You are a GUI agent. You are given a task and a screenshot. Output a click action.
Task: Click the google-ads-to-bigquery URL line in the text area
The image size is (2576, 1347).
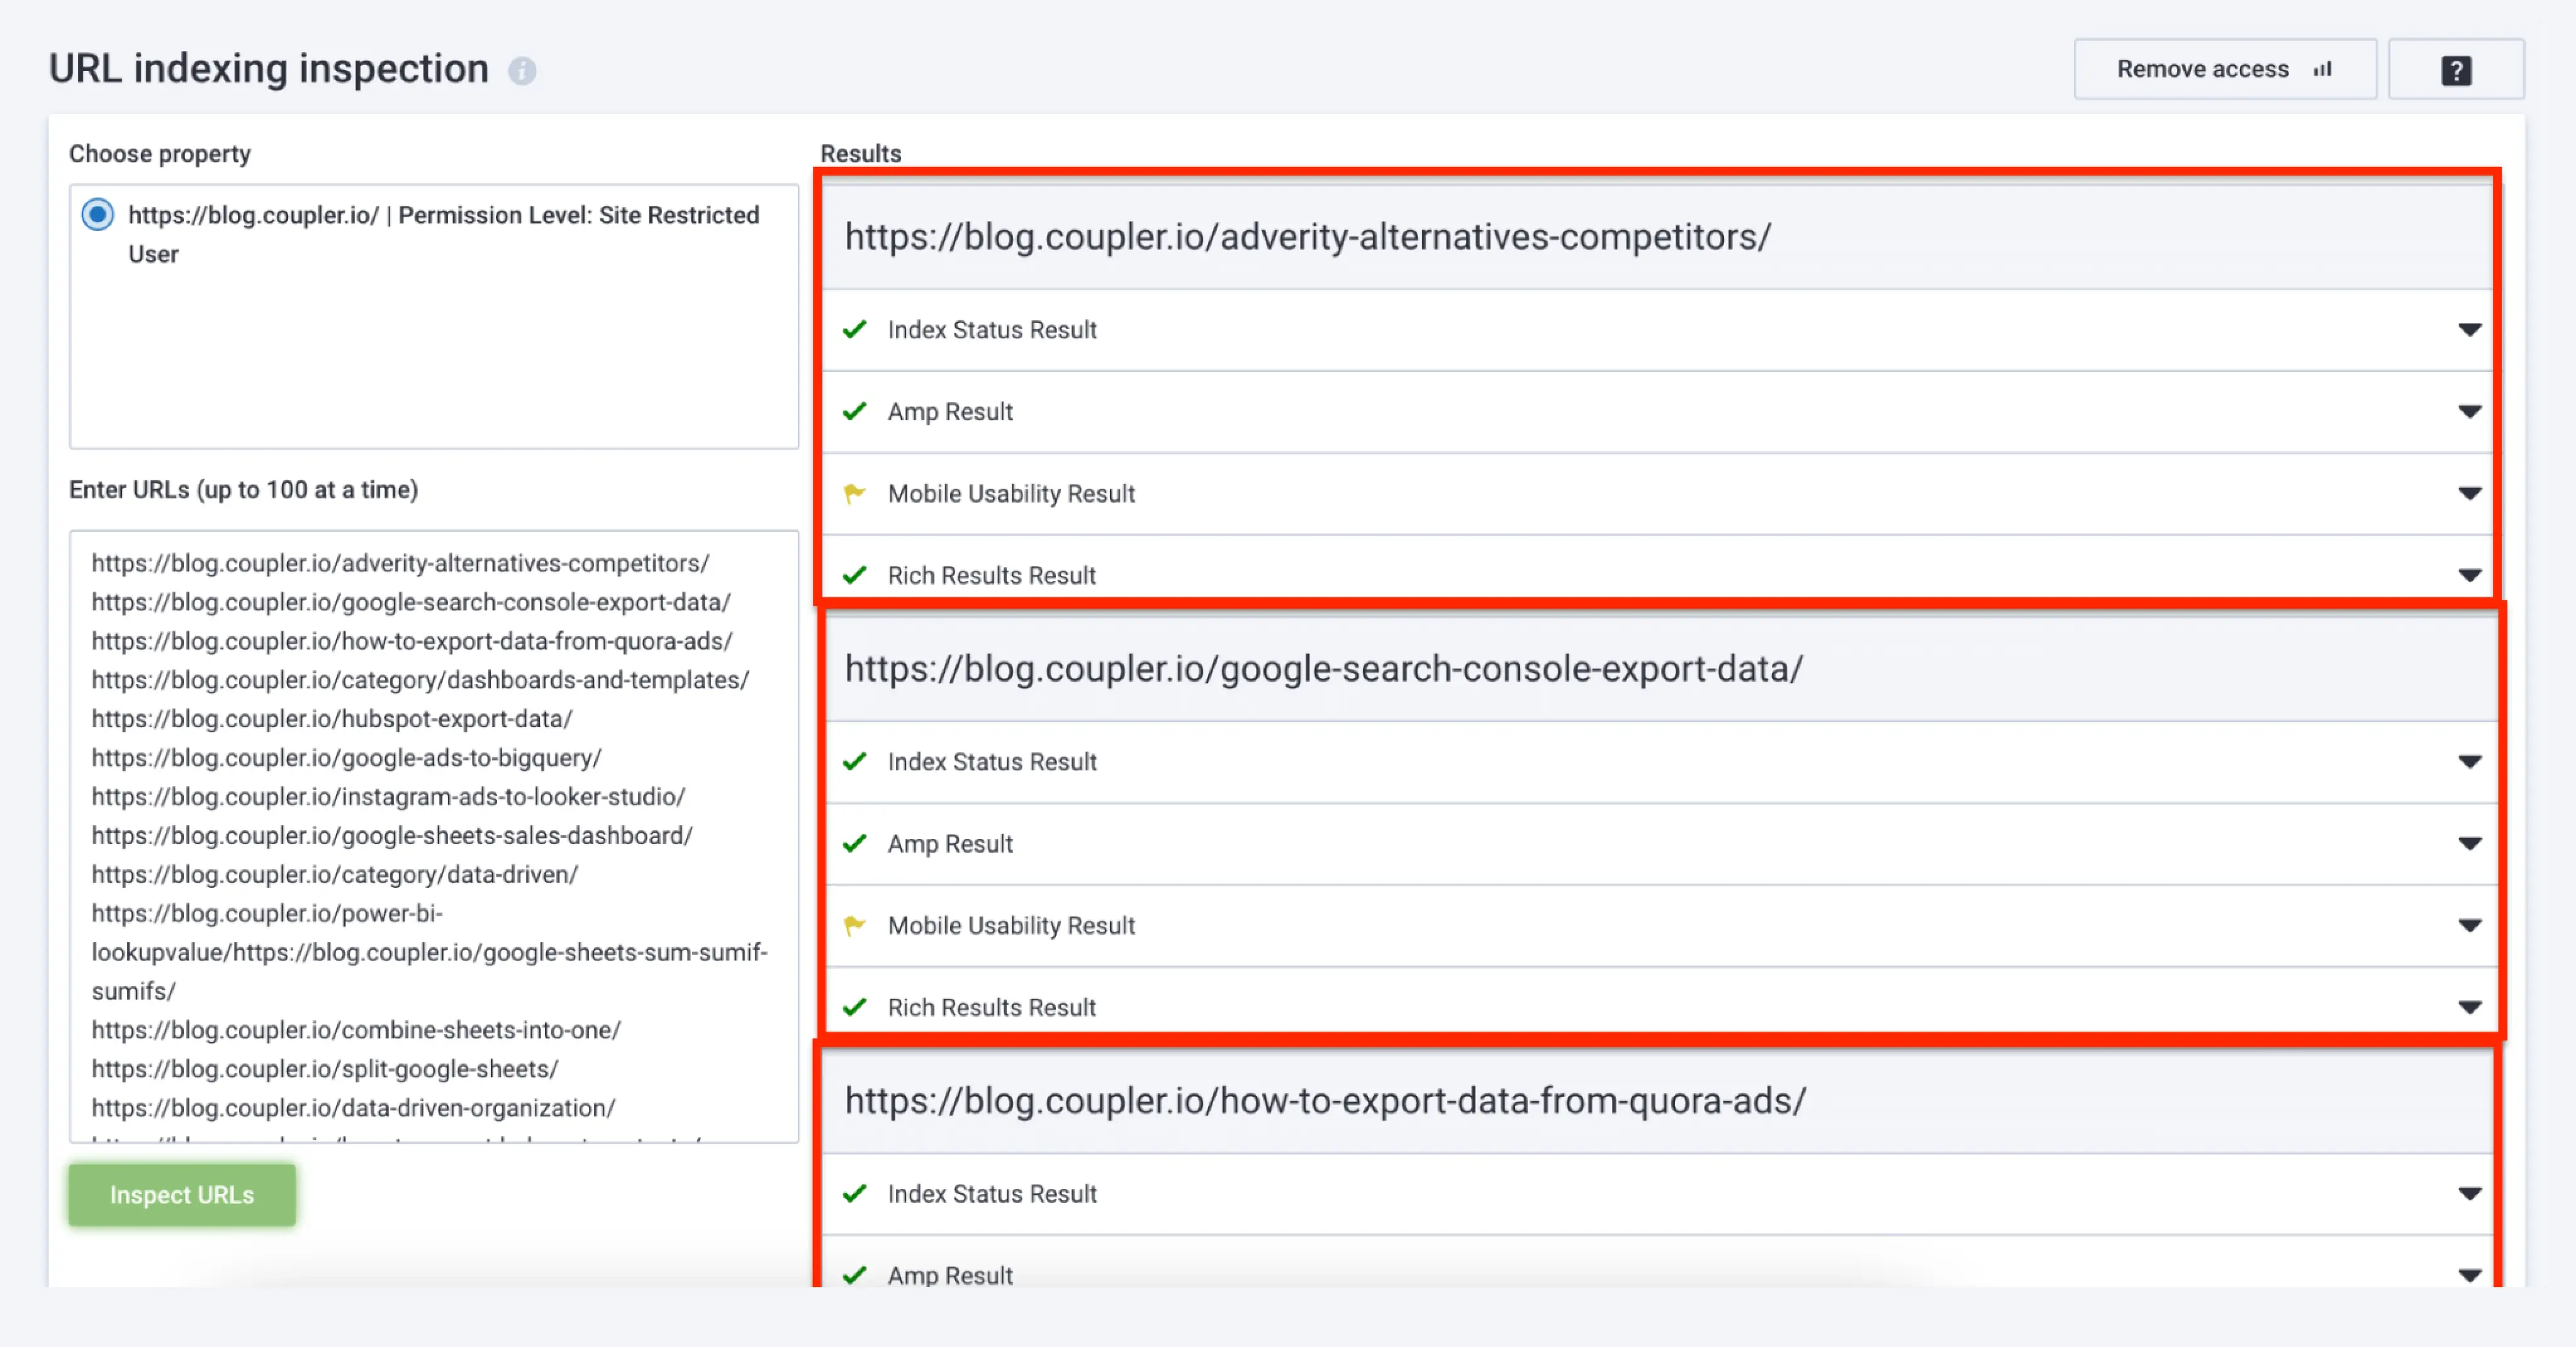tap(347, 758)
